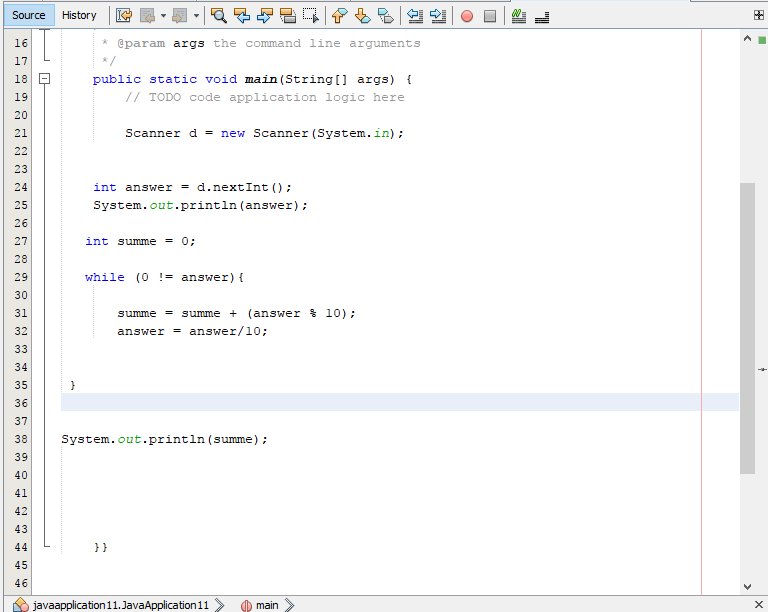
Task: Toggle rectangular selection mode
Action: (310, 16)
